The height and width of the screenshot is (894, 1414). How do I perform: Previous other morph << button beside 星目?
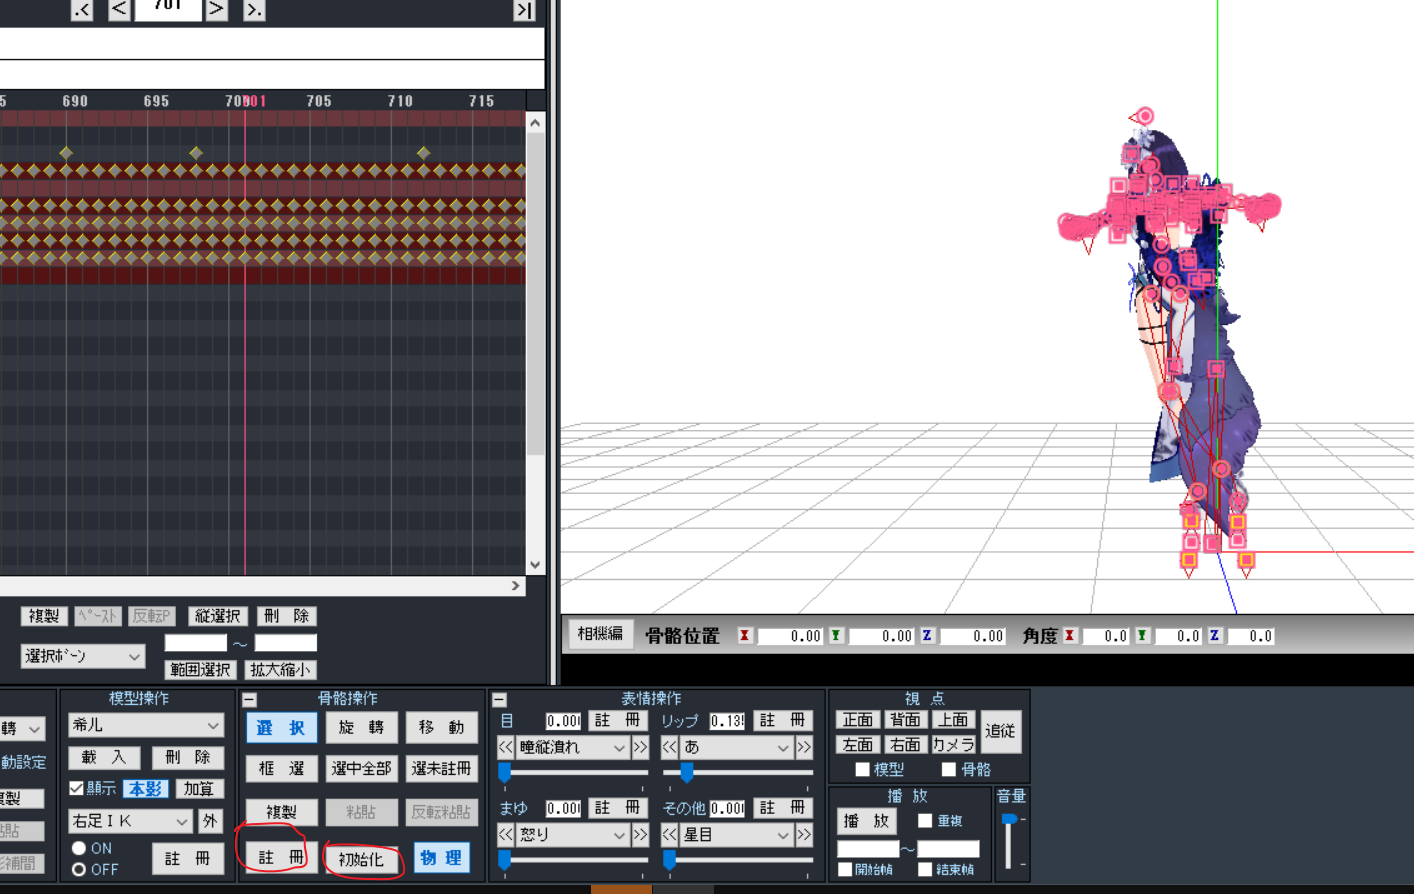(x=670, y=834)
